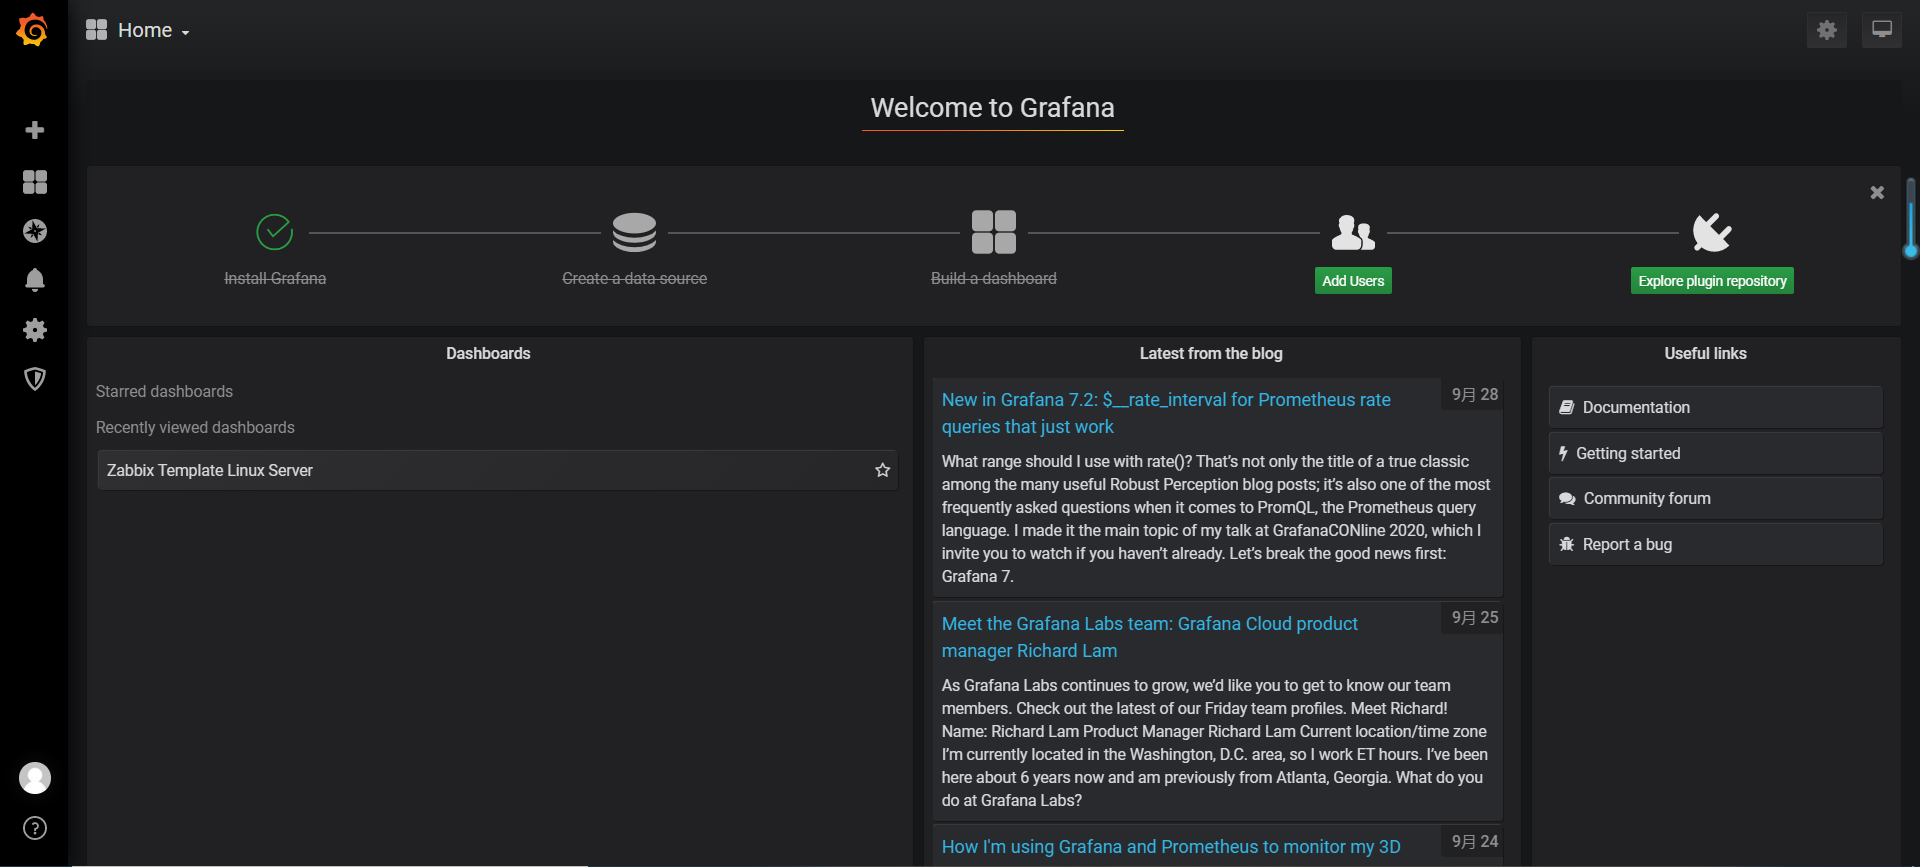Cycle view mode with monitor icon
The height and width of the screenshot is (867, 1920).
tap(1882, 30)
